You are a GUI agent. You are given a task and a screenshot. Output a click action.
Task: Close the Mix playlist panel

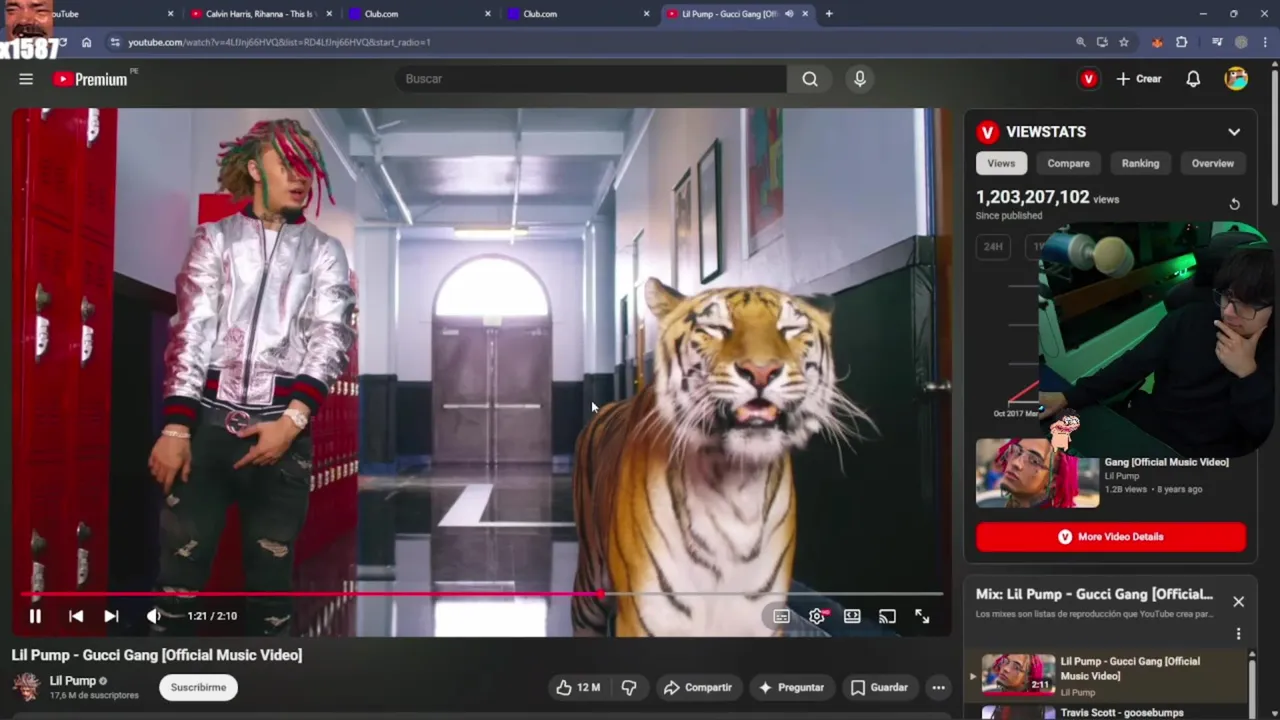click(1238, 601)
